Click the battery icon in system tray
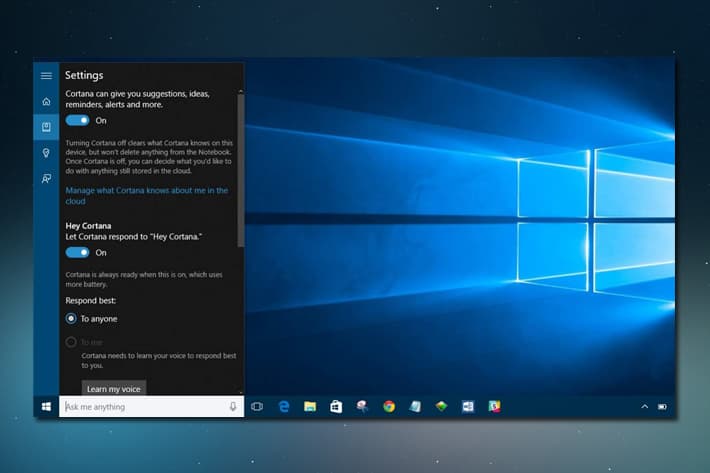710x473 pixels. pos(662,406)
